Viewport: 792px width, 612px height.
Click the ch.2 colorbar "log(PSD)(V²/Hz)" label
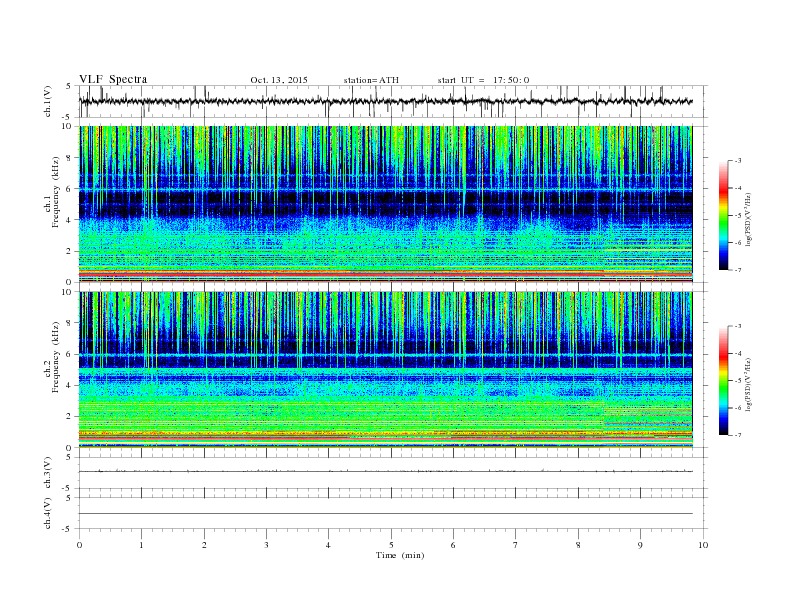pyautogui.click(x=749, y=384)
